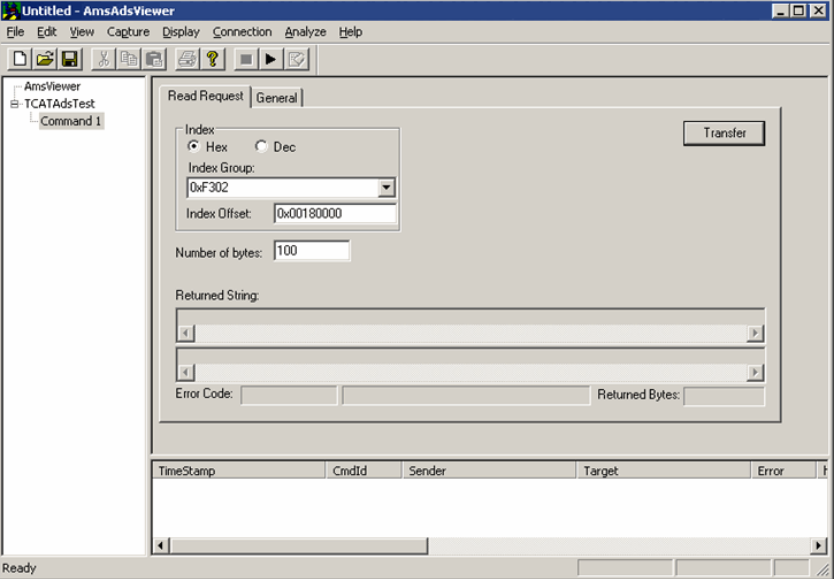Select TCATAdsTest tree item
The height and width of the screenshot is (579, 835).
tap(59, 104)
